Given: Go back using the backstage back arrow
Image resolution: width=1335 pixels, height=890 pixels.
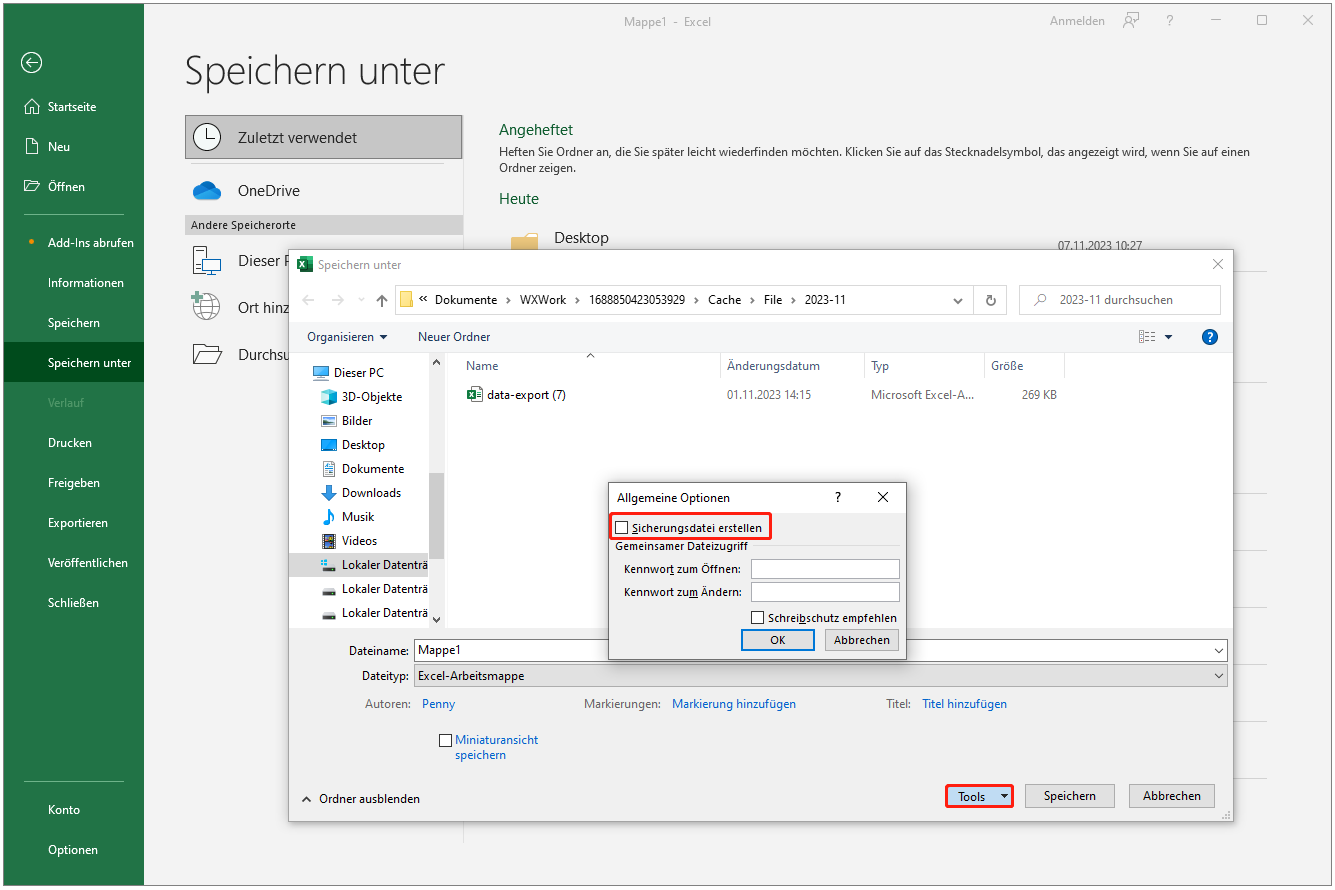Looking at the screenshot, I should coord(32,63).
